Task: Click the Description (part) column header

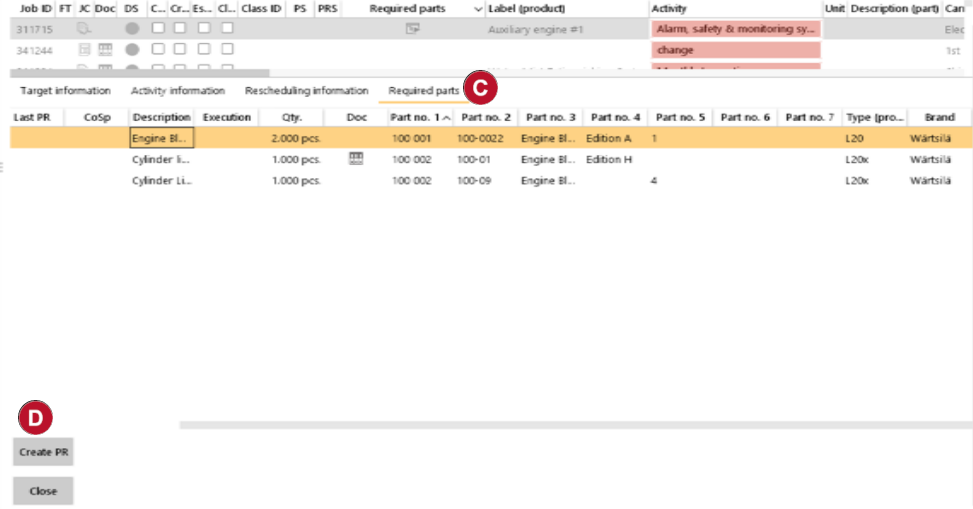Action: tap(894, 9)
